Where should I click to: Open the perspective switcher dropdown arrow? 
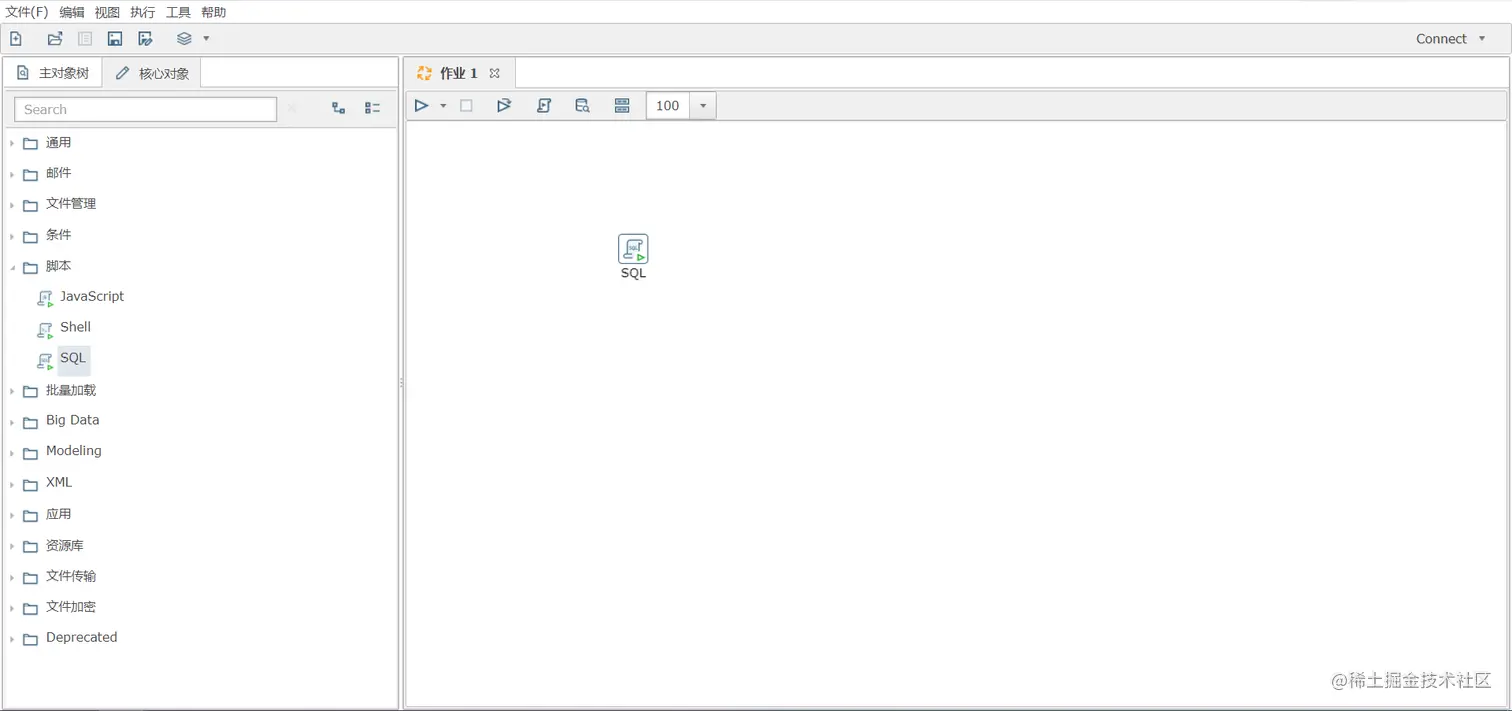coord(206,39)
